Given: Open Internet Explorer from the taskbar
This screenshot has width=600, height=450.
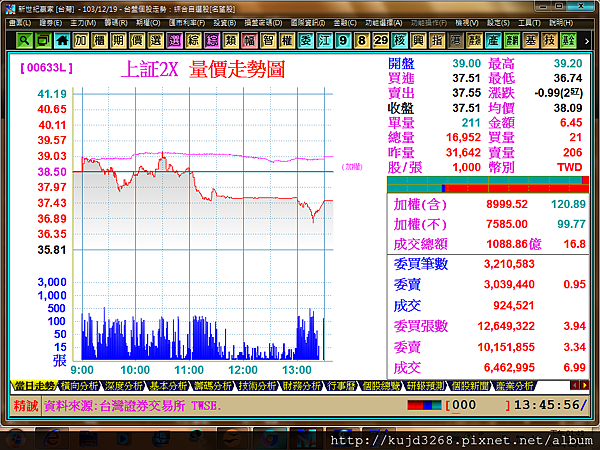Looking at the screenshot, I should pos(52,438).
